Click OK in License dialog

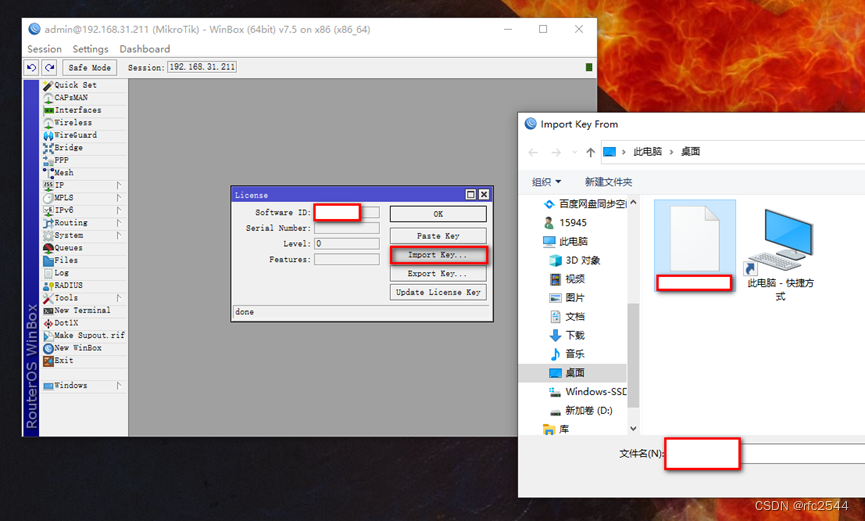438,214
